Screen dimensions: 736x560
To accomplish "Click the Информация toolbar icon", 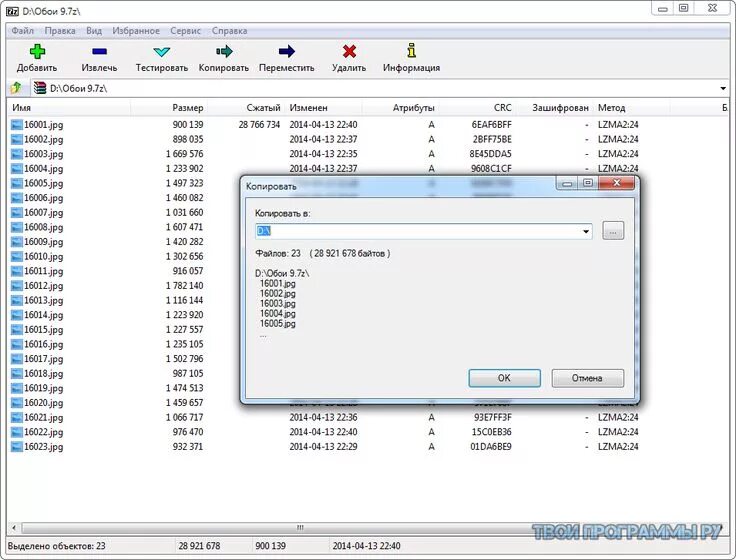I will pos(412,51).
